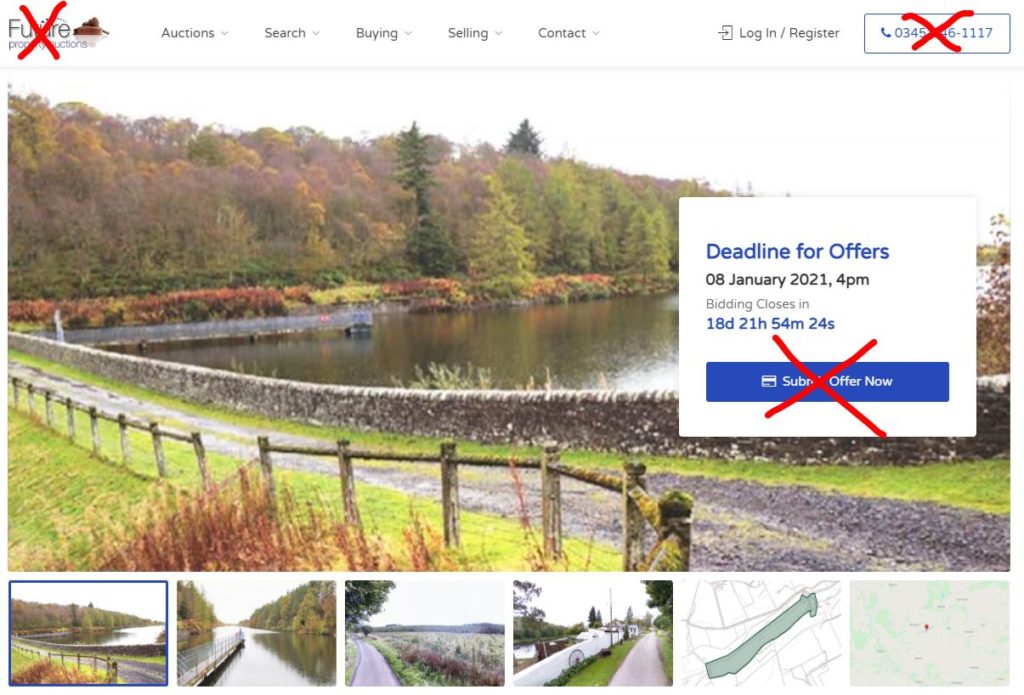Call the 0345 phone number button
1024x695 pixels.
click(x=936, y=33)
